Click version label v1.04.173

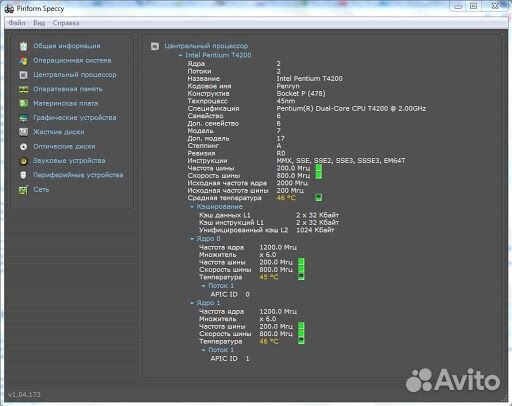24,395
